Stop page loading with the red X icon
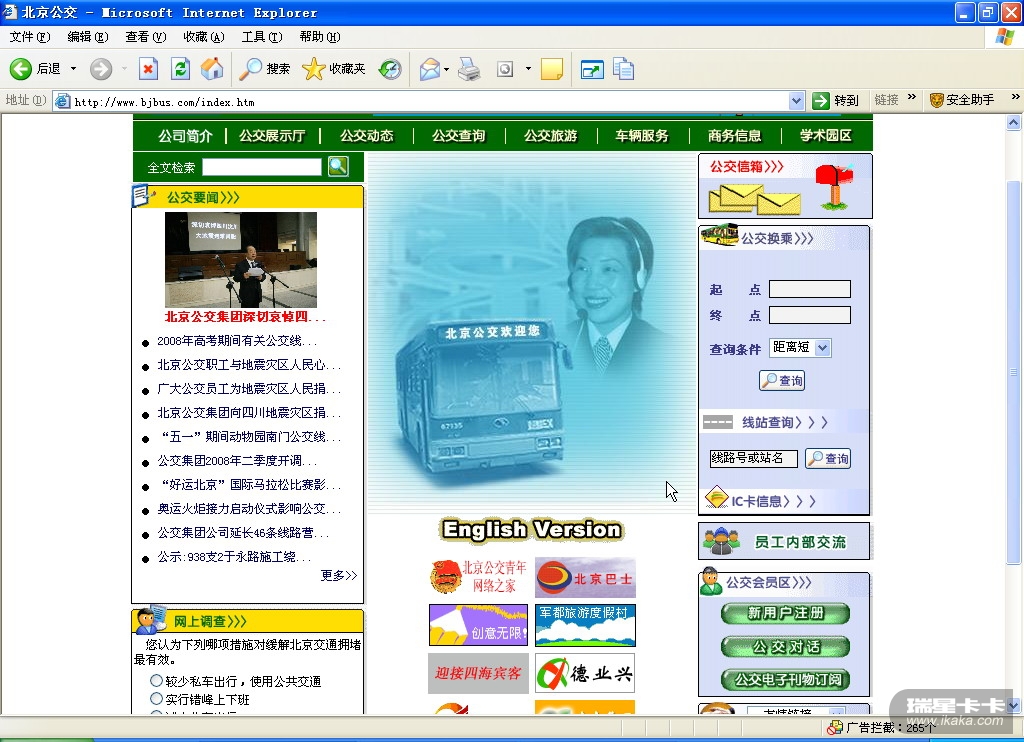 [148, 69]
